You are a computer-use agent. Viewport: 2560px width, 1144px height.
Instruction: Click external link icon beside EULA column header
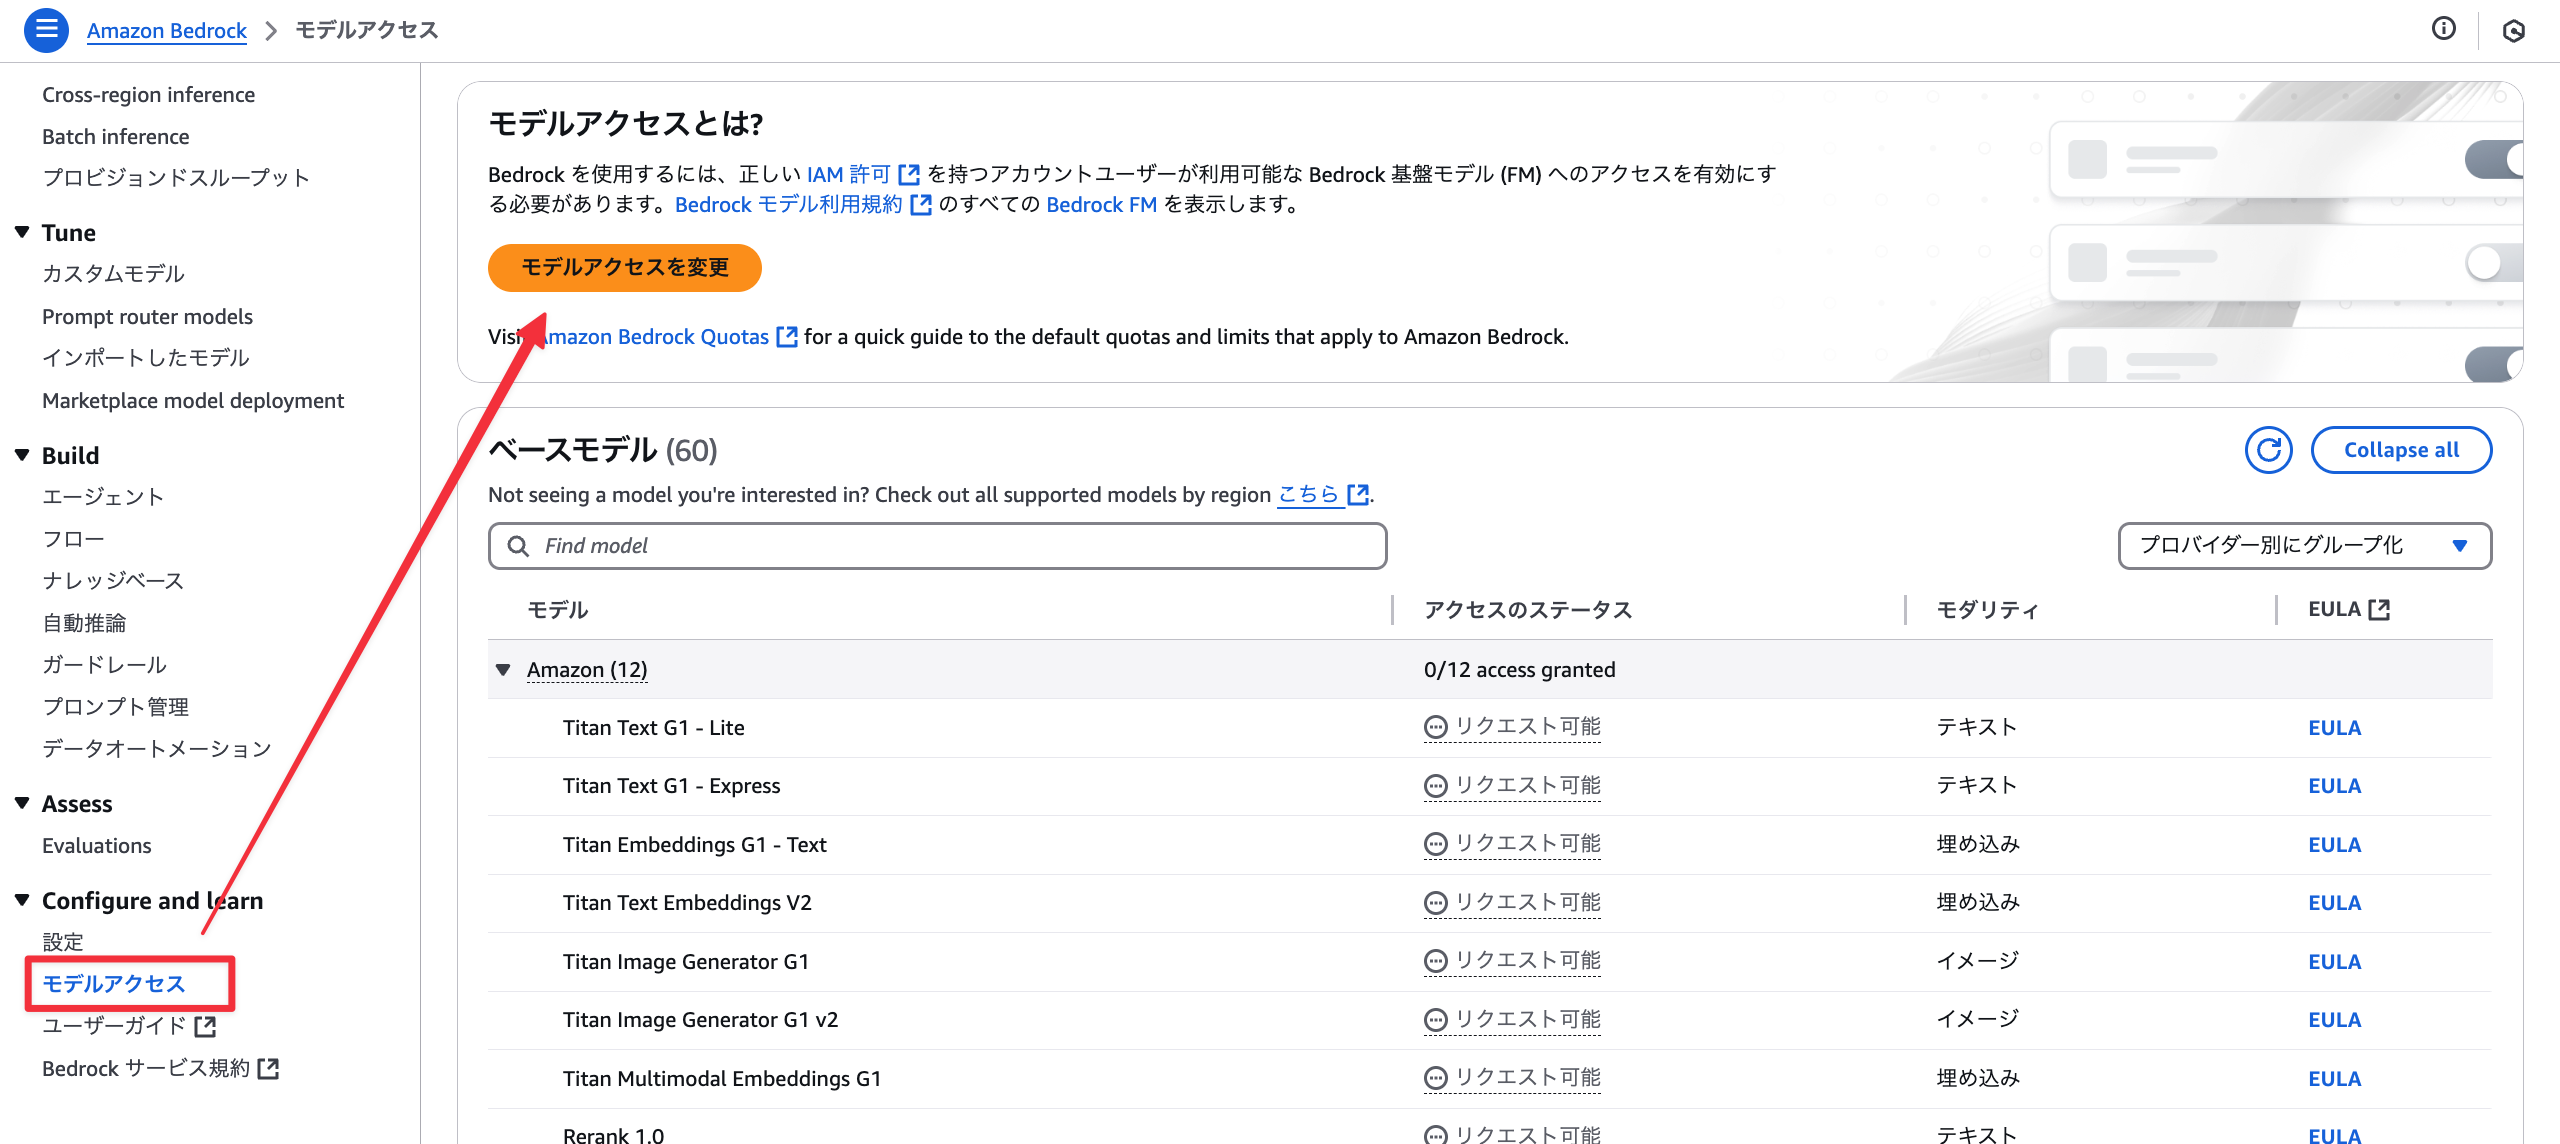[x=2379, y=610]
